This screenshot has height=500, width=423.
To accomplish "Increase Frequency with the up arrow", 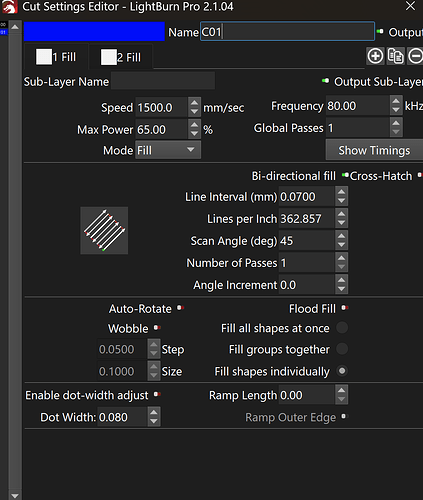I will tap(396, 101).
